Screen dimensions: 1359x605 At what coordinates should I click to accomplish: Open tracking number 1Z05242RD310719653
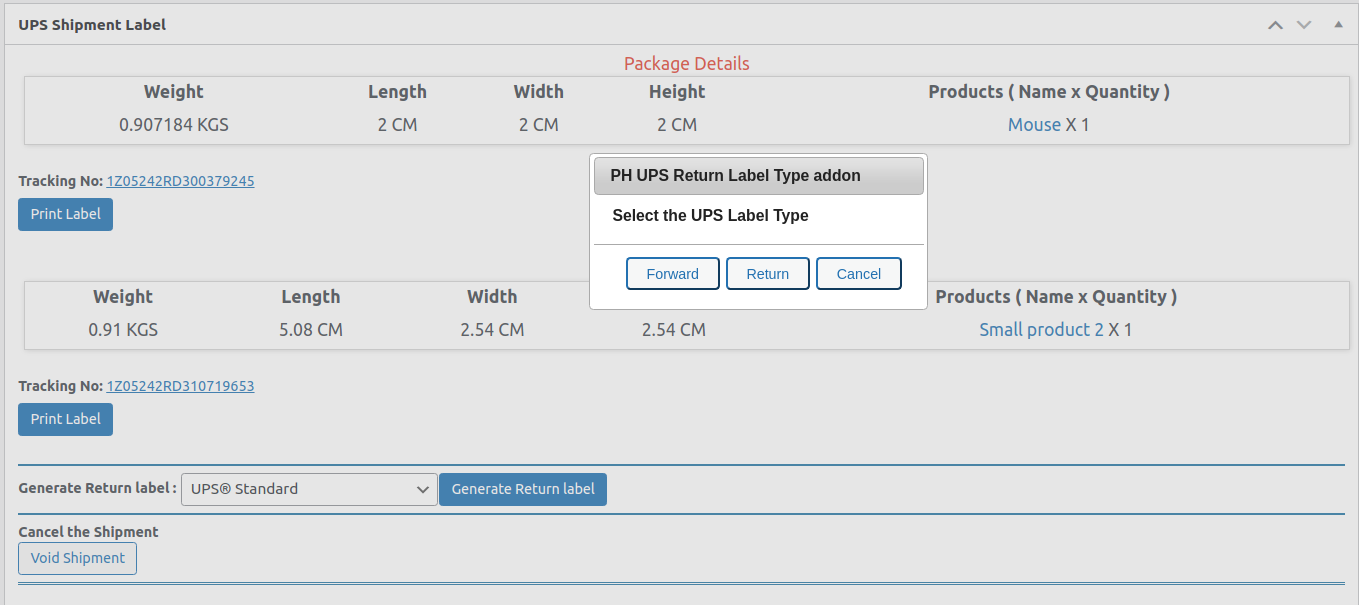coord(180,386)
